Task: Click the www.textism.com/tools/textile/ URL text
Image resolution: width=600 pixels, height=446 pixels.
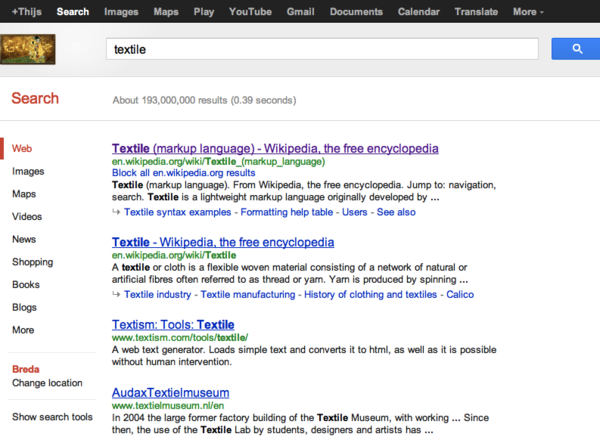Action: [180, 337]
